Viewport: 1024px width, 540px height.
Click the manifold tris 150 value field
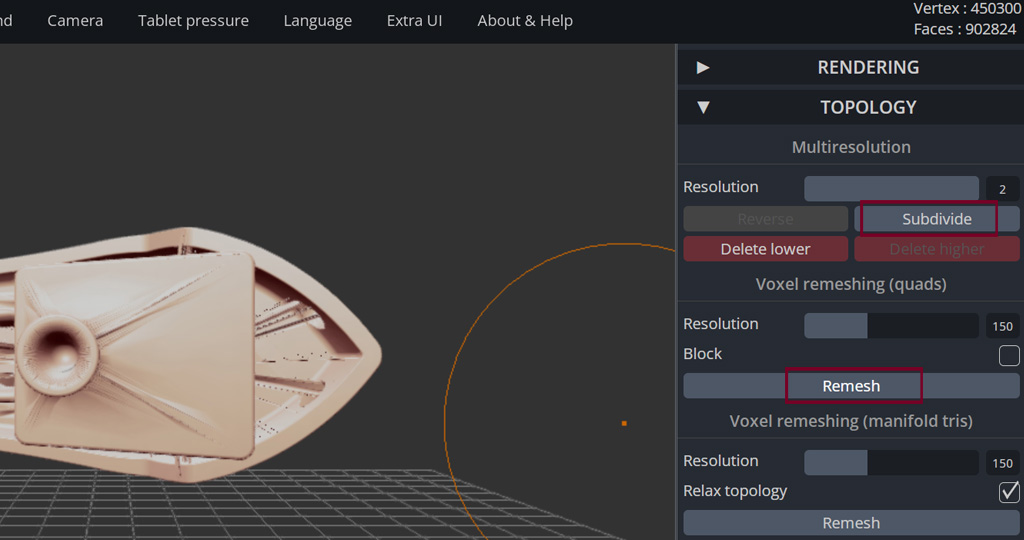click(1002, 463)
